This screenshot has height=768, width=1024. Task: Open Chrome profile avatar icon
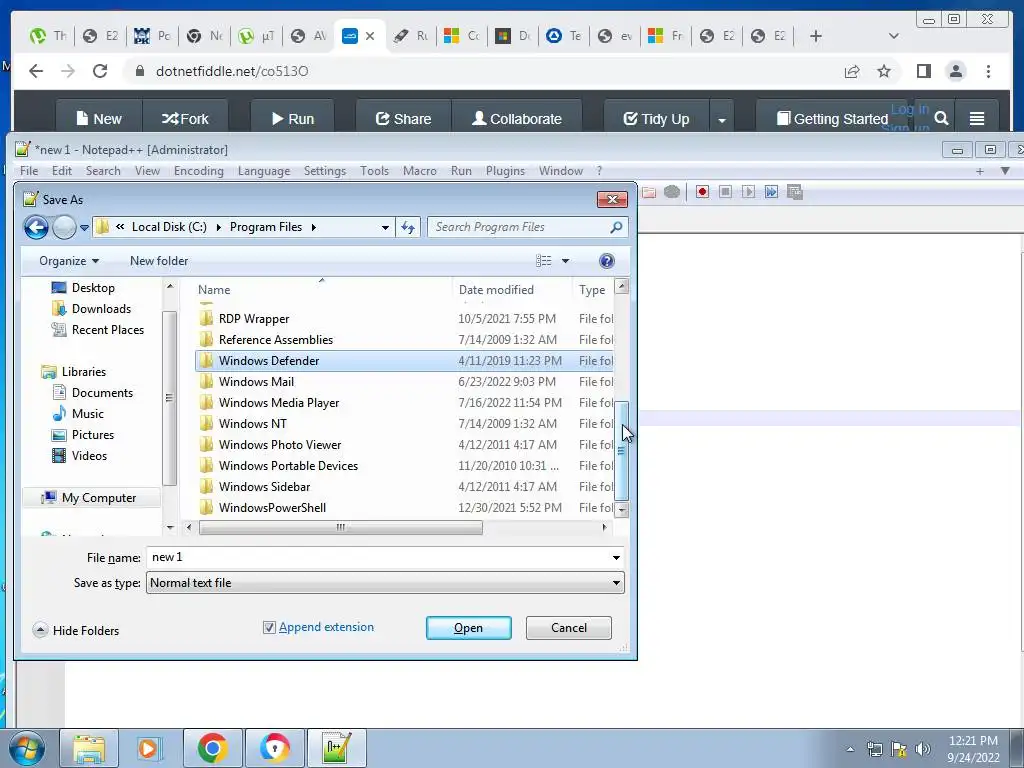(x=956, y=71)
